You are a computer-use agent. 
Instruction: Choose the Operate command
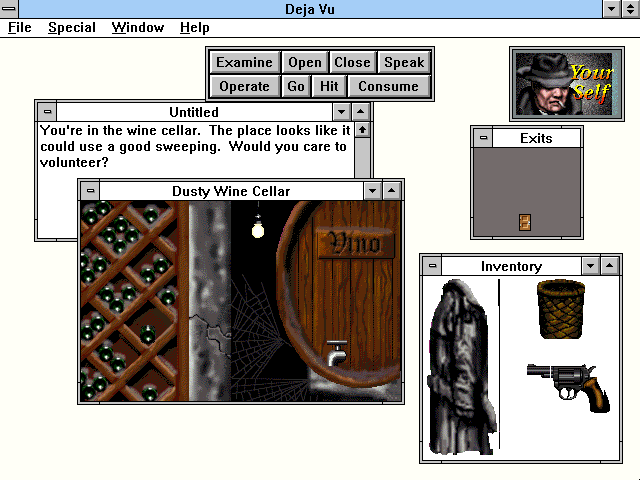point(244,87)
